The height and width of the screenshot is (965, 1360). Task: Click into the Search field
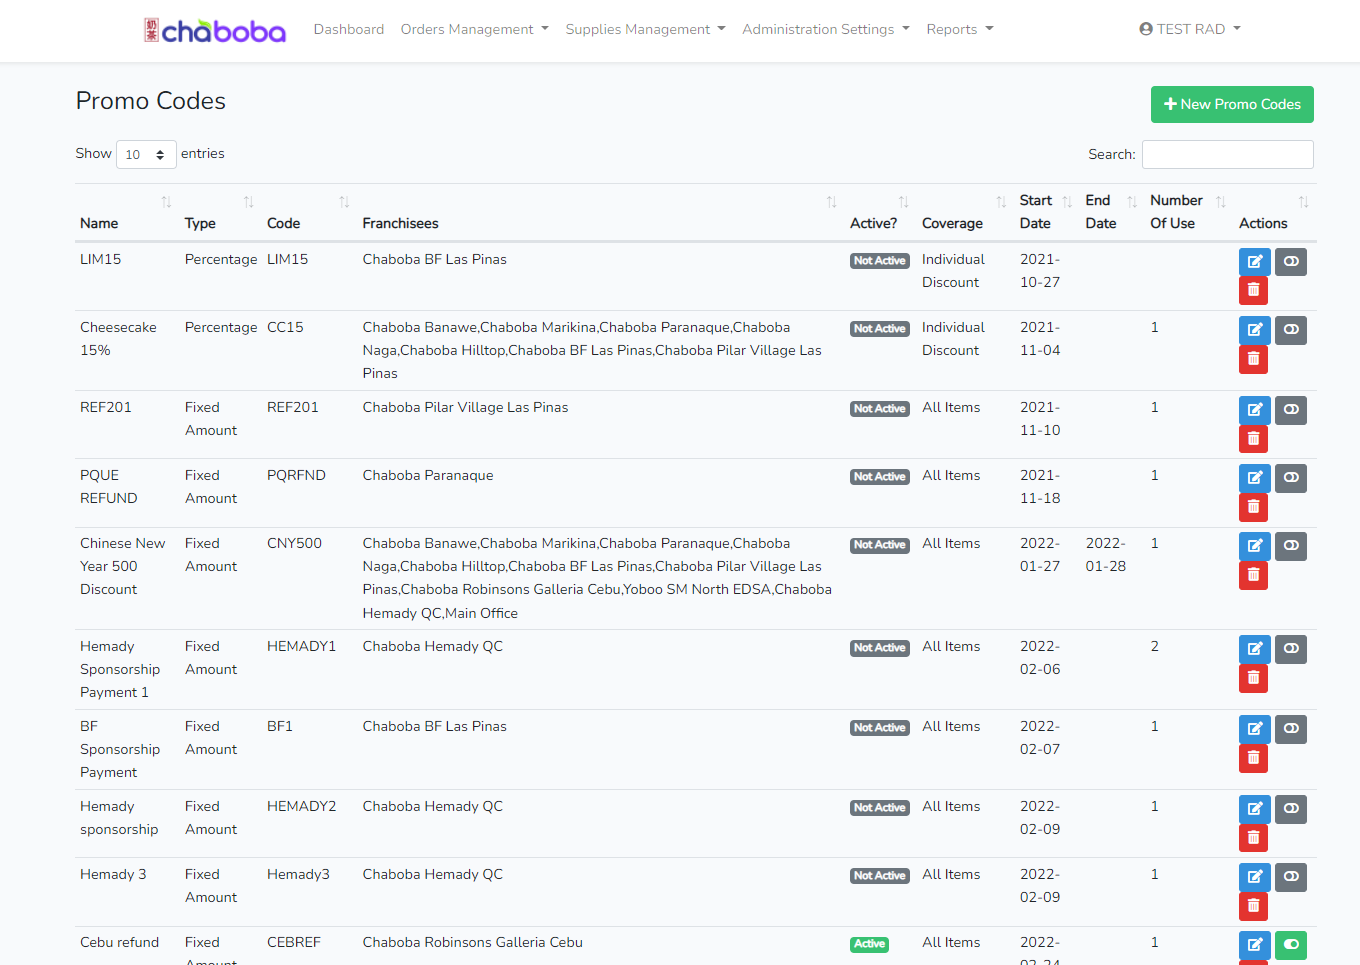(1228, 155)
